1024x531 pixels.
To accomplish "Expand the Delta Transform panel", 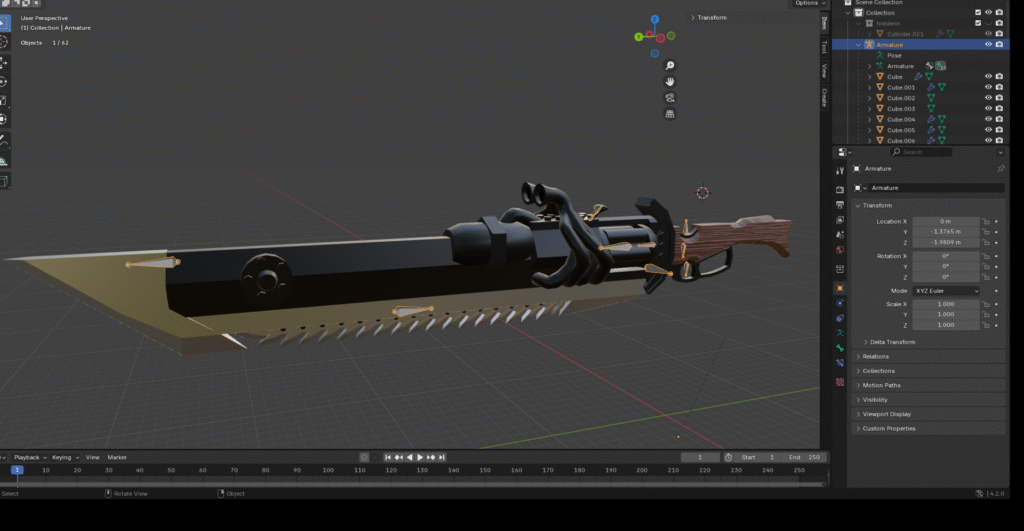I will 892,342.
